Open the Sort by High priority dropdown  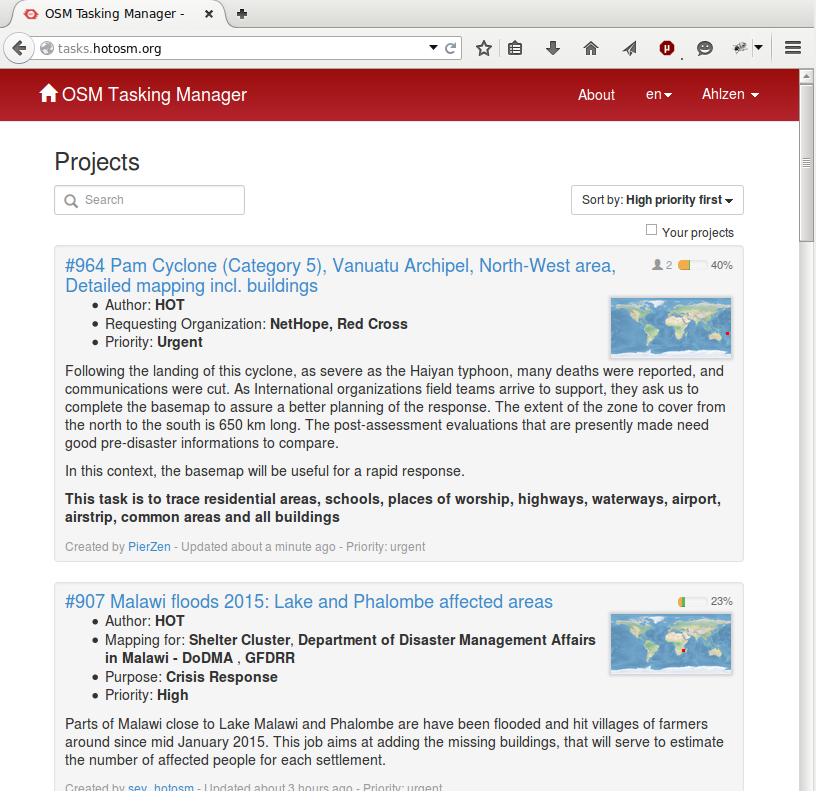[x=657, y=200]
